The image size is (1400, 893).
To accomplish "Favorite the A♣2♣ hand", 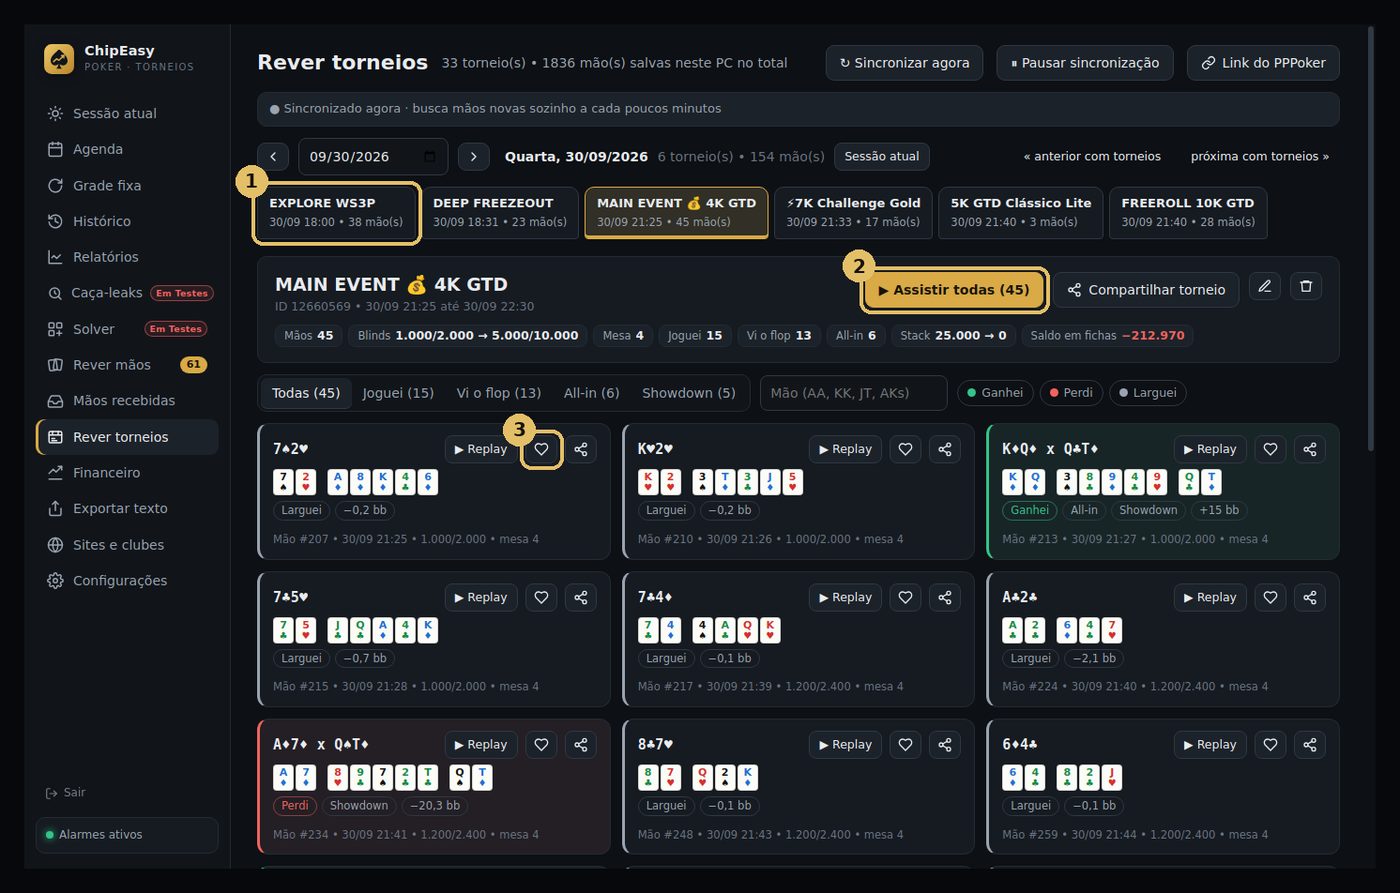I will [x=1270, y=597].
